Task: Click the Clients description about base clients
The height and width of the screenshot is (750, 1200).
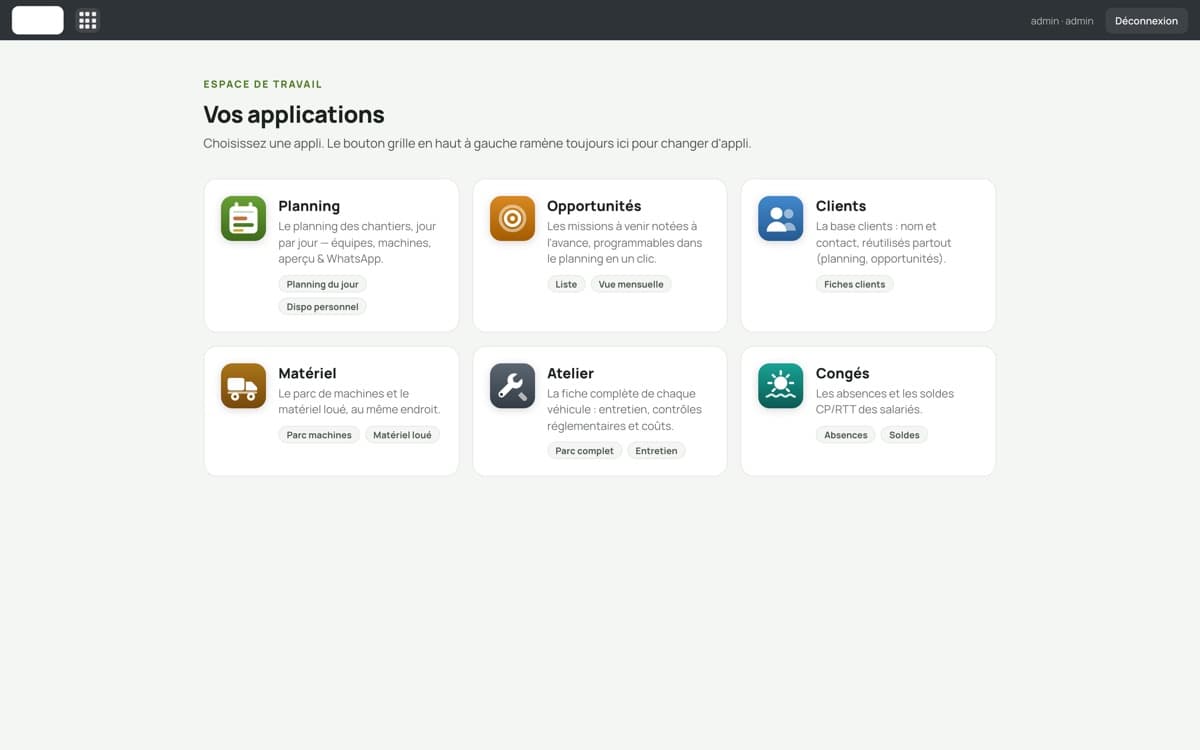Action: [884, 242]
